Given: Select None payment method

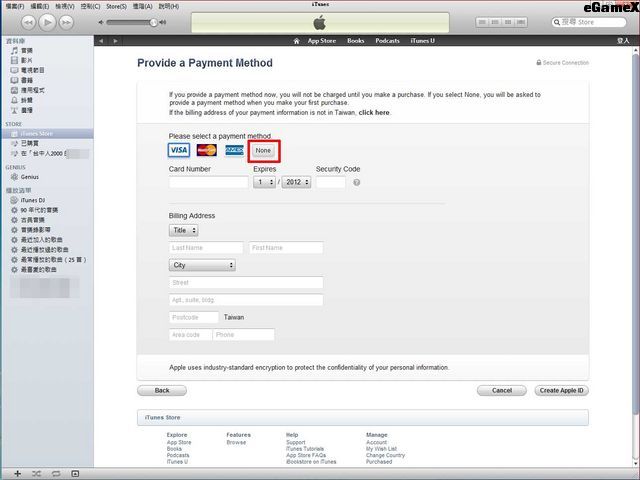Looking at the screenshot, I should pyautogui.click(x=263, y=151).
